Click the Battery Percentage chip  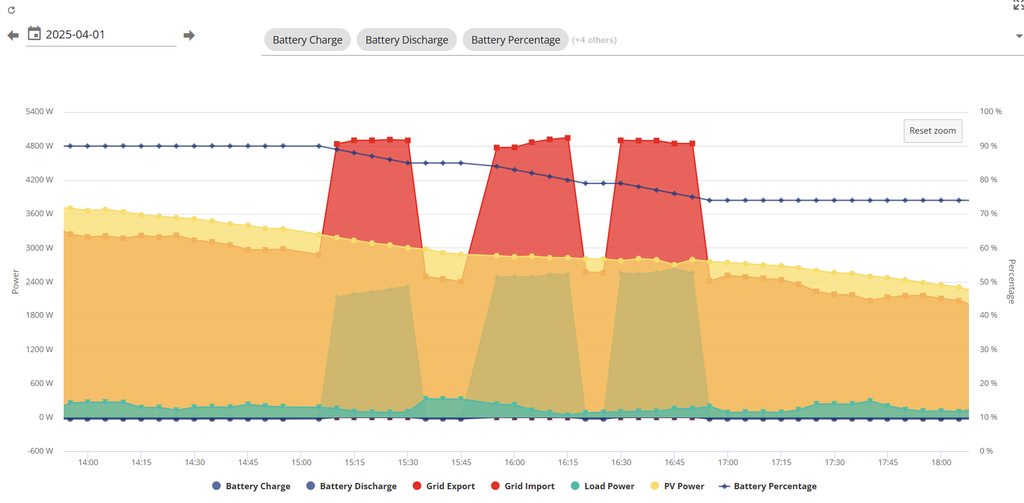pyautogui.click(x=515, y=40)
